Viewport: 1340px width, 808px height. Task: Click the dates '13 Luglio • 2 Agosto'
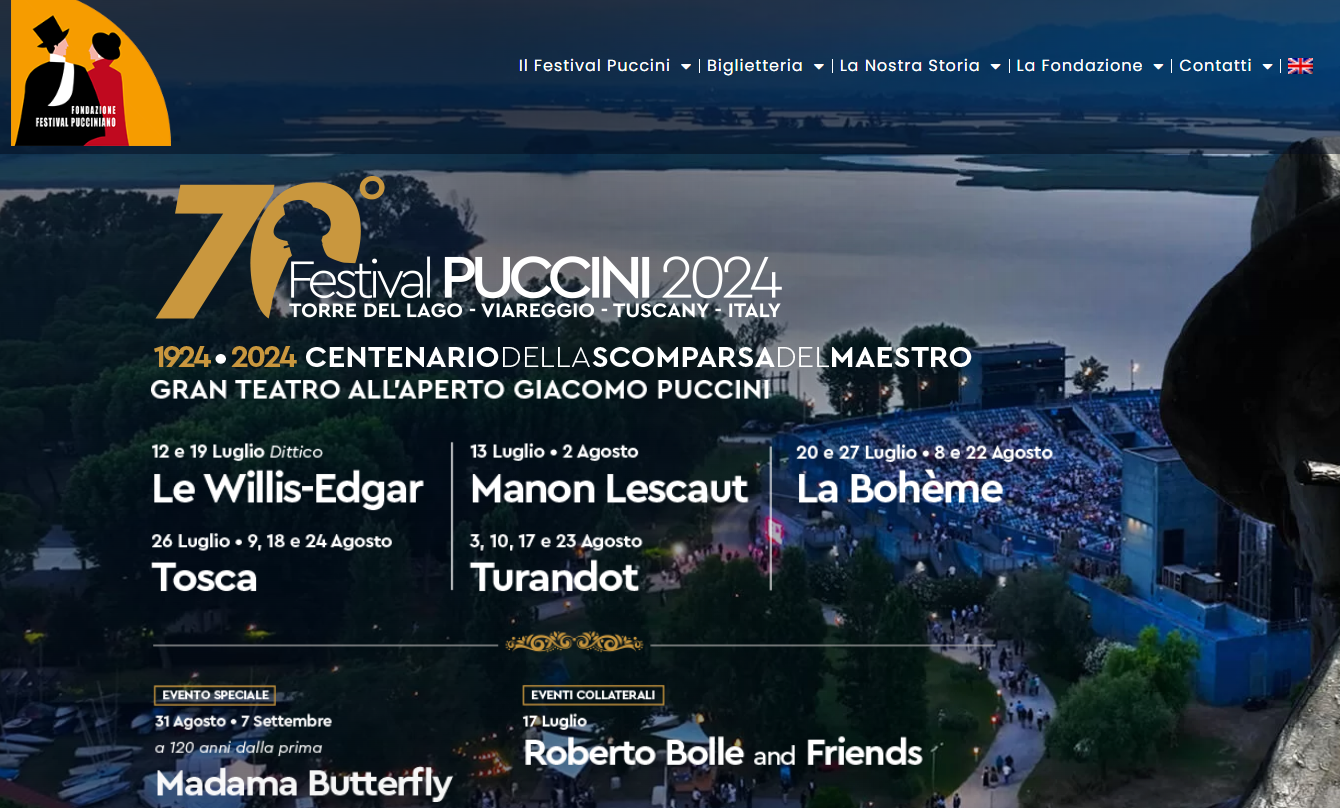point(555,452)
